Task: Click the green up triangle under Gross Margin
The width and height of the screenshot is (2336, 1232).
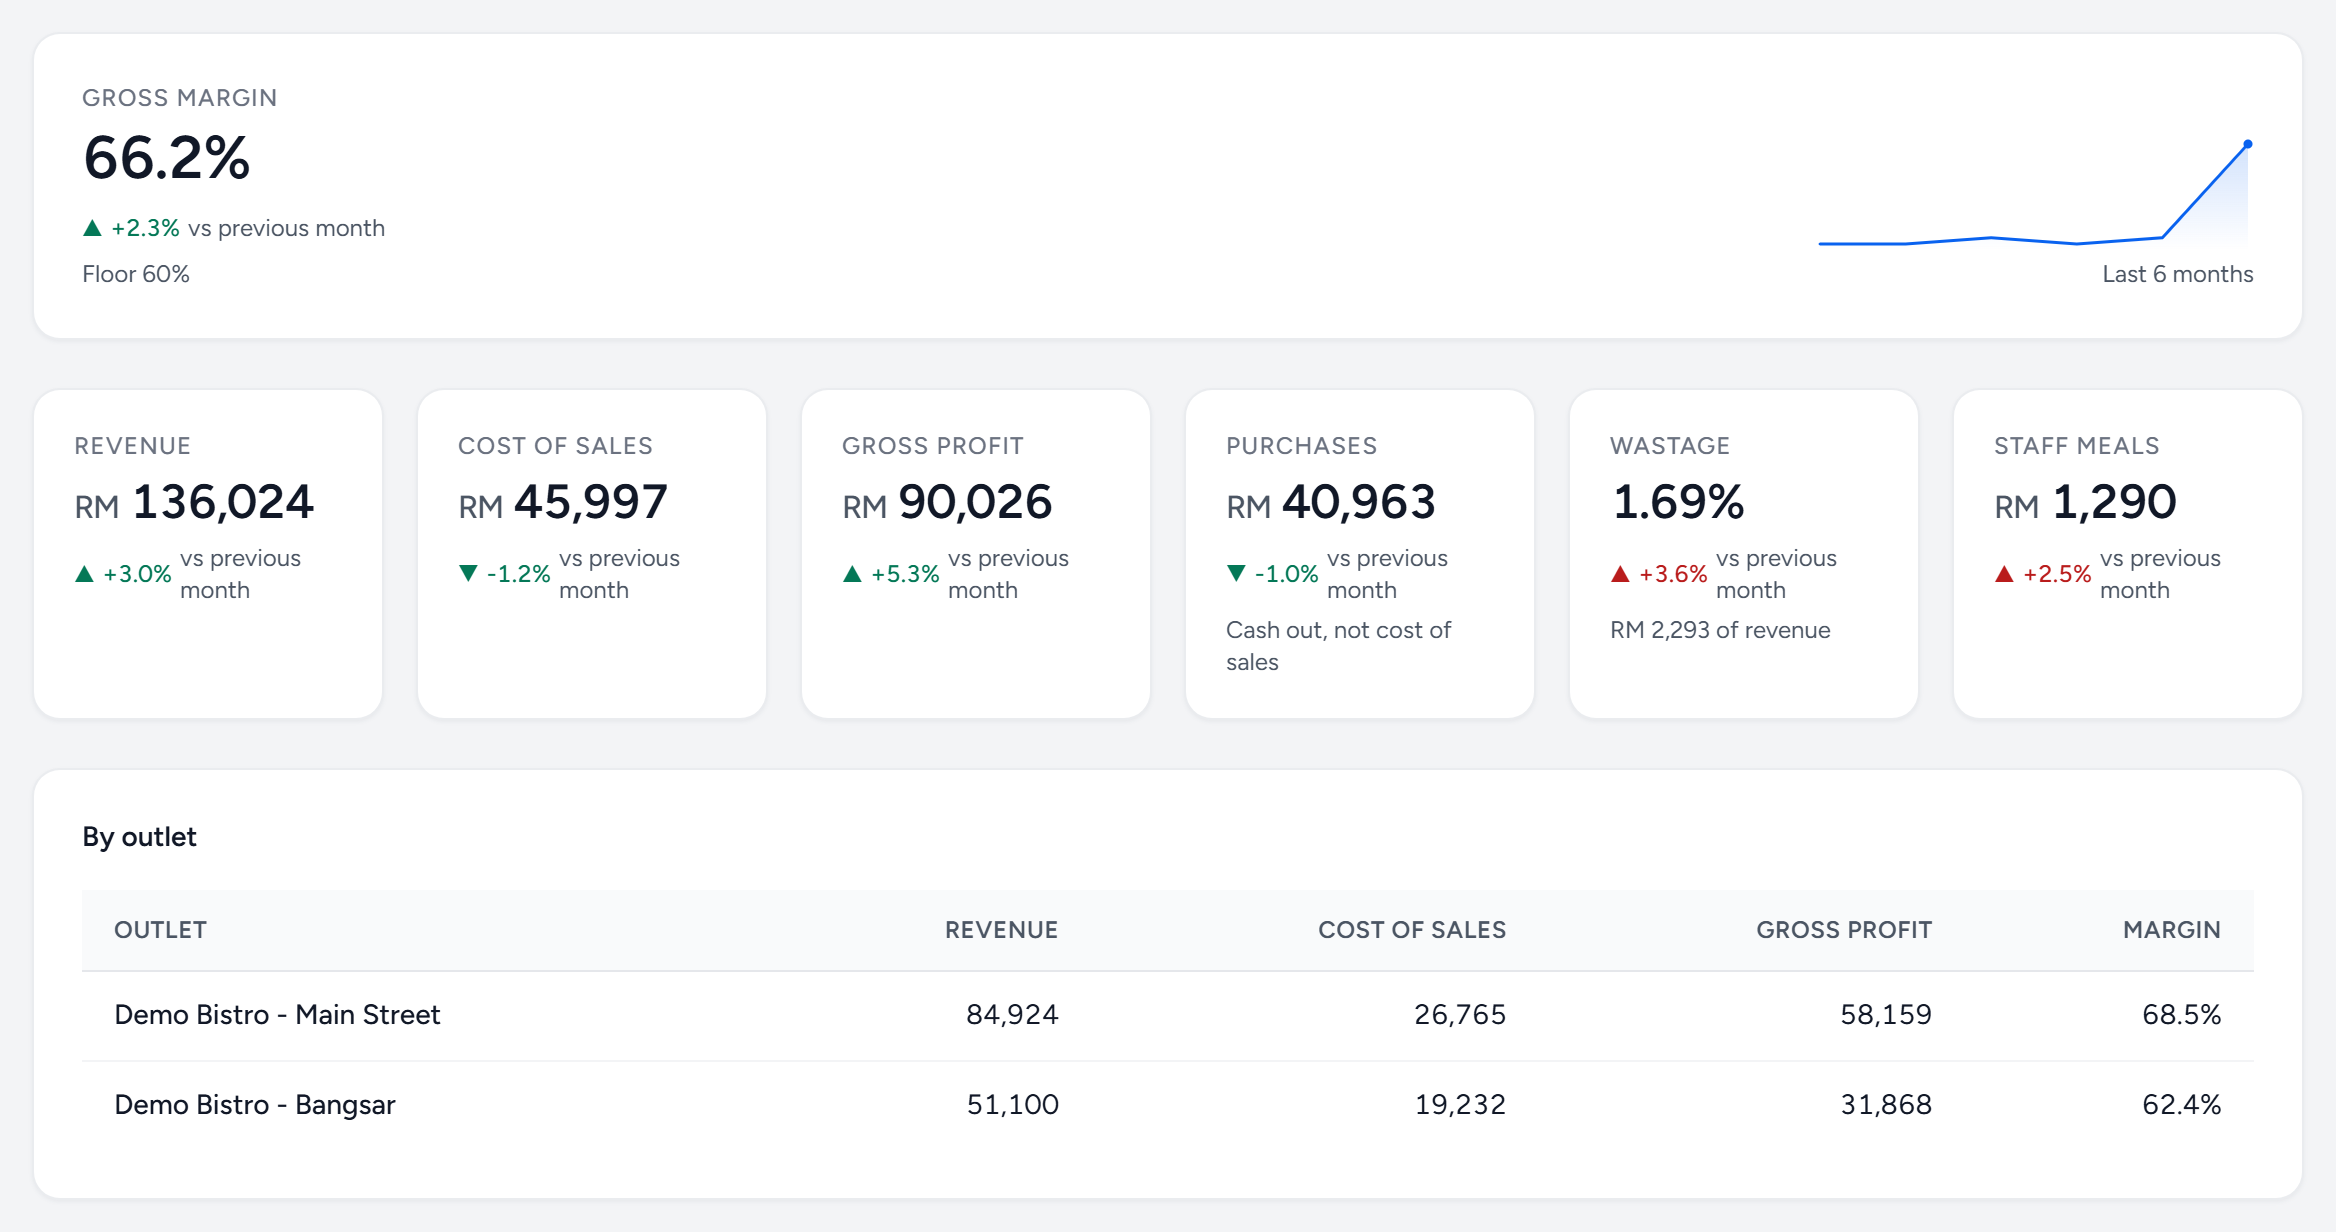Action: [92, 228]
